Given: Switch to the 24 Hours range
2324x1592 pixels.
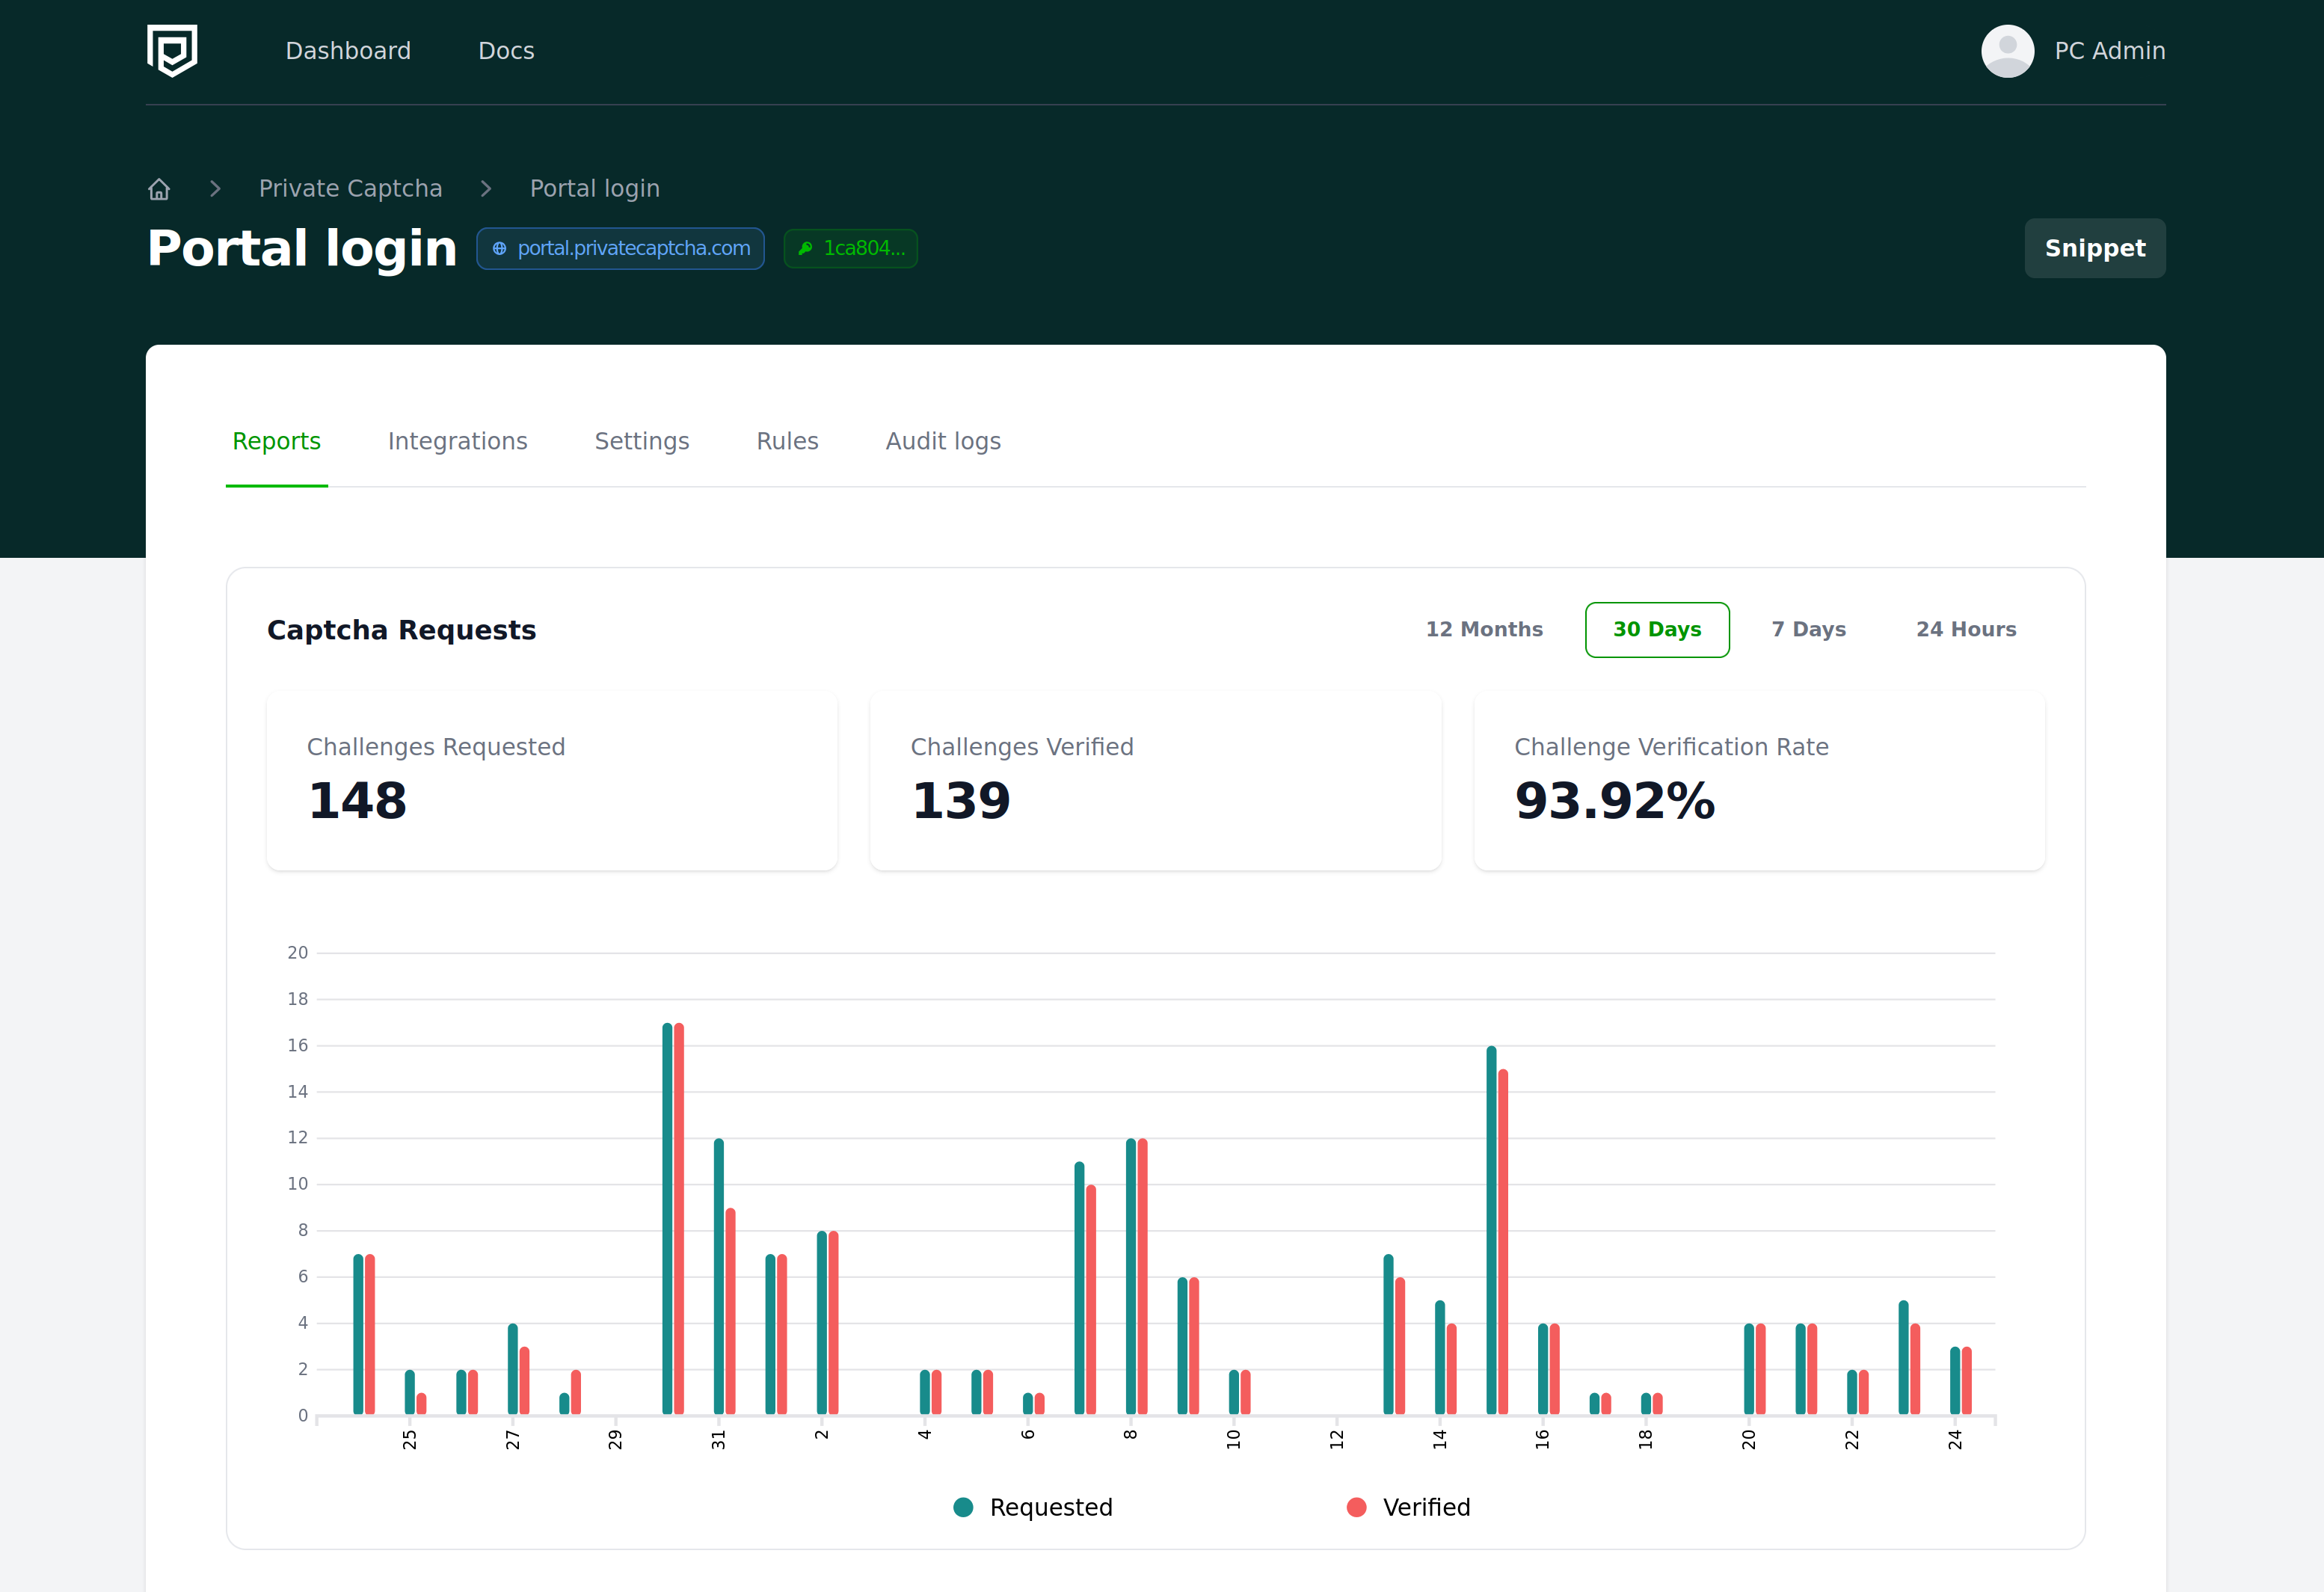Looking at the screenshot, I should tap(1965, 630).
